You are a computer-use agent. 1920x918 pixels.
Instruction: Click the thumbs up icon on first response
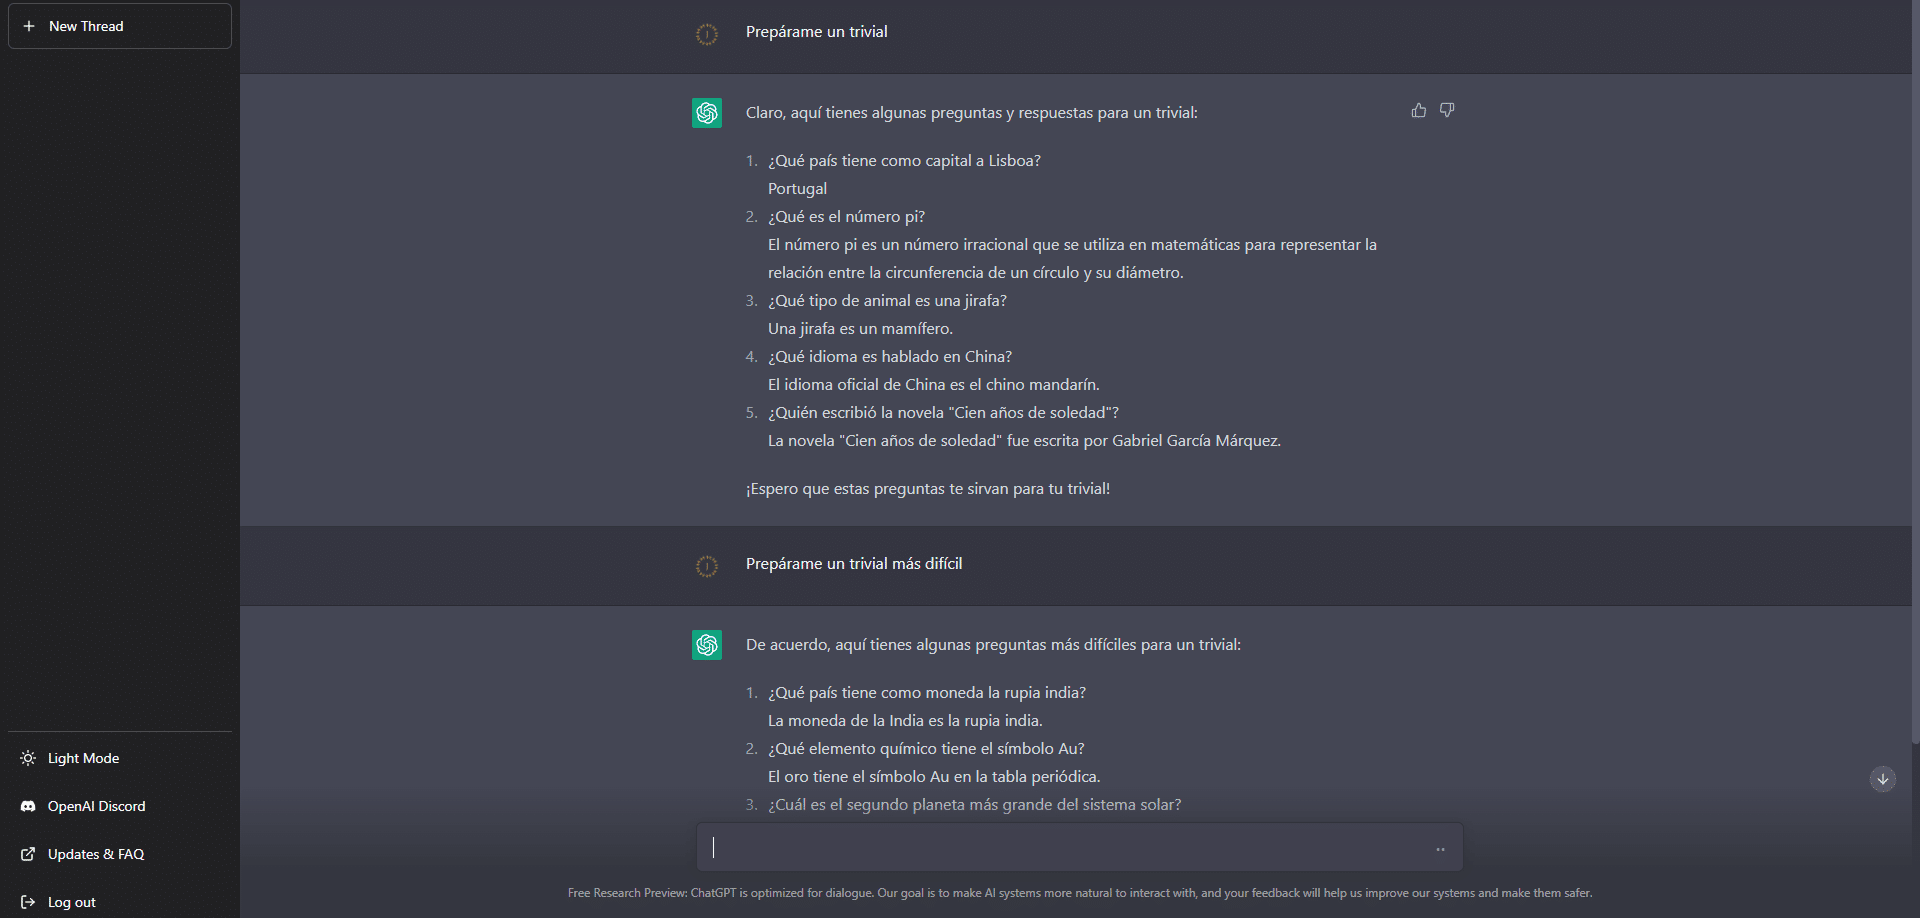[x=1418, y=111]
